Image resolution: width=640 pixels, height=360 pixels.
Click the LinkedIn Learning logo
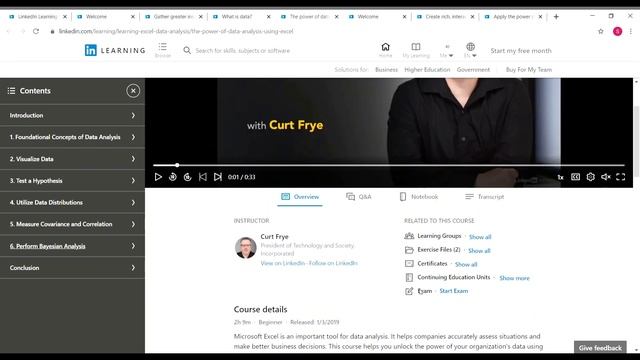pos(115,50)
